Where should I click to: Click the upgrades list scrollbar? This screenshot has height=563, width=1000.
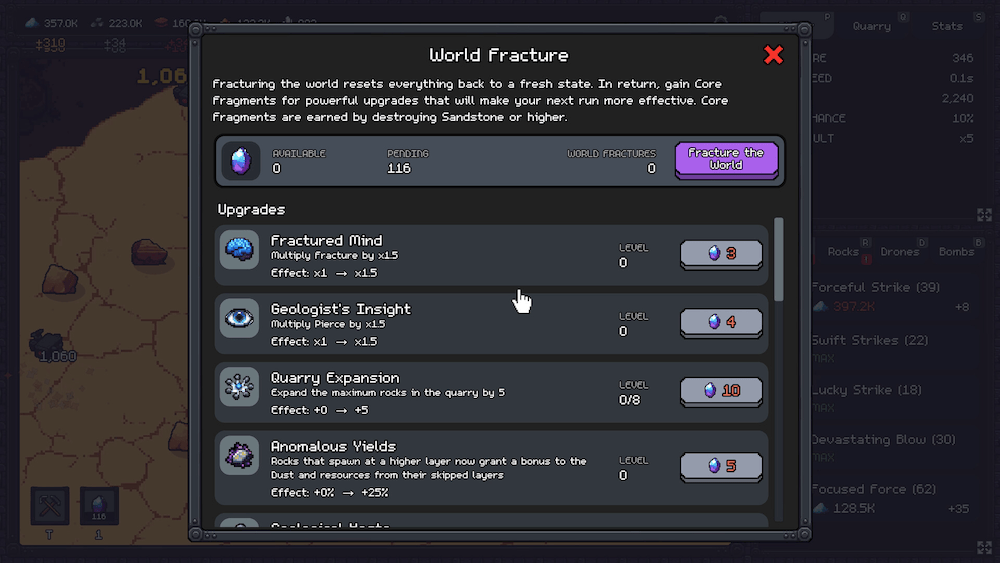tap(779, 260)
